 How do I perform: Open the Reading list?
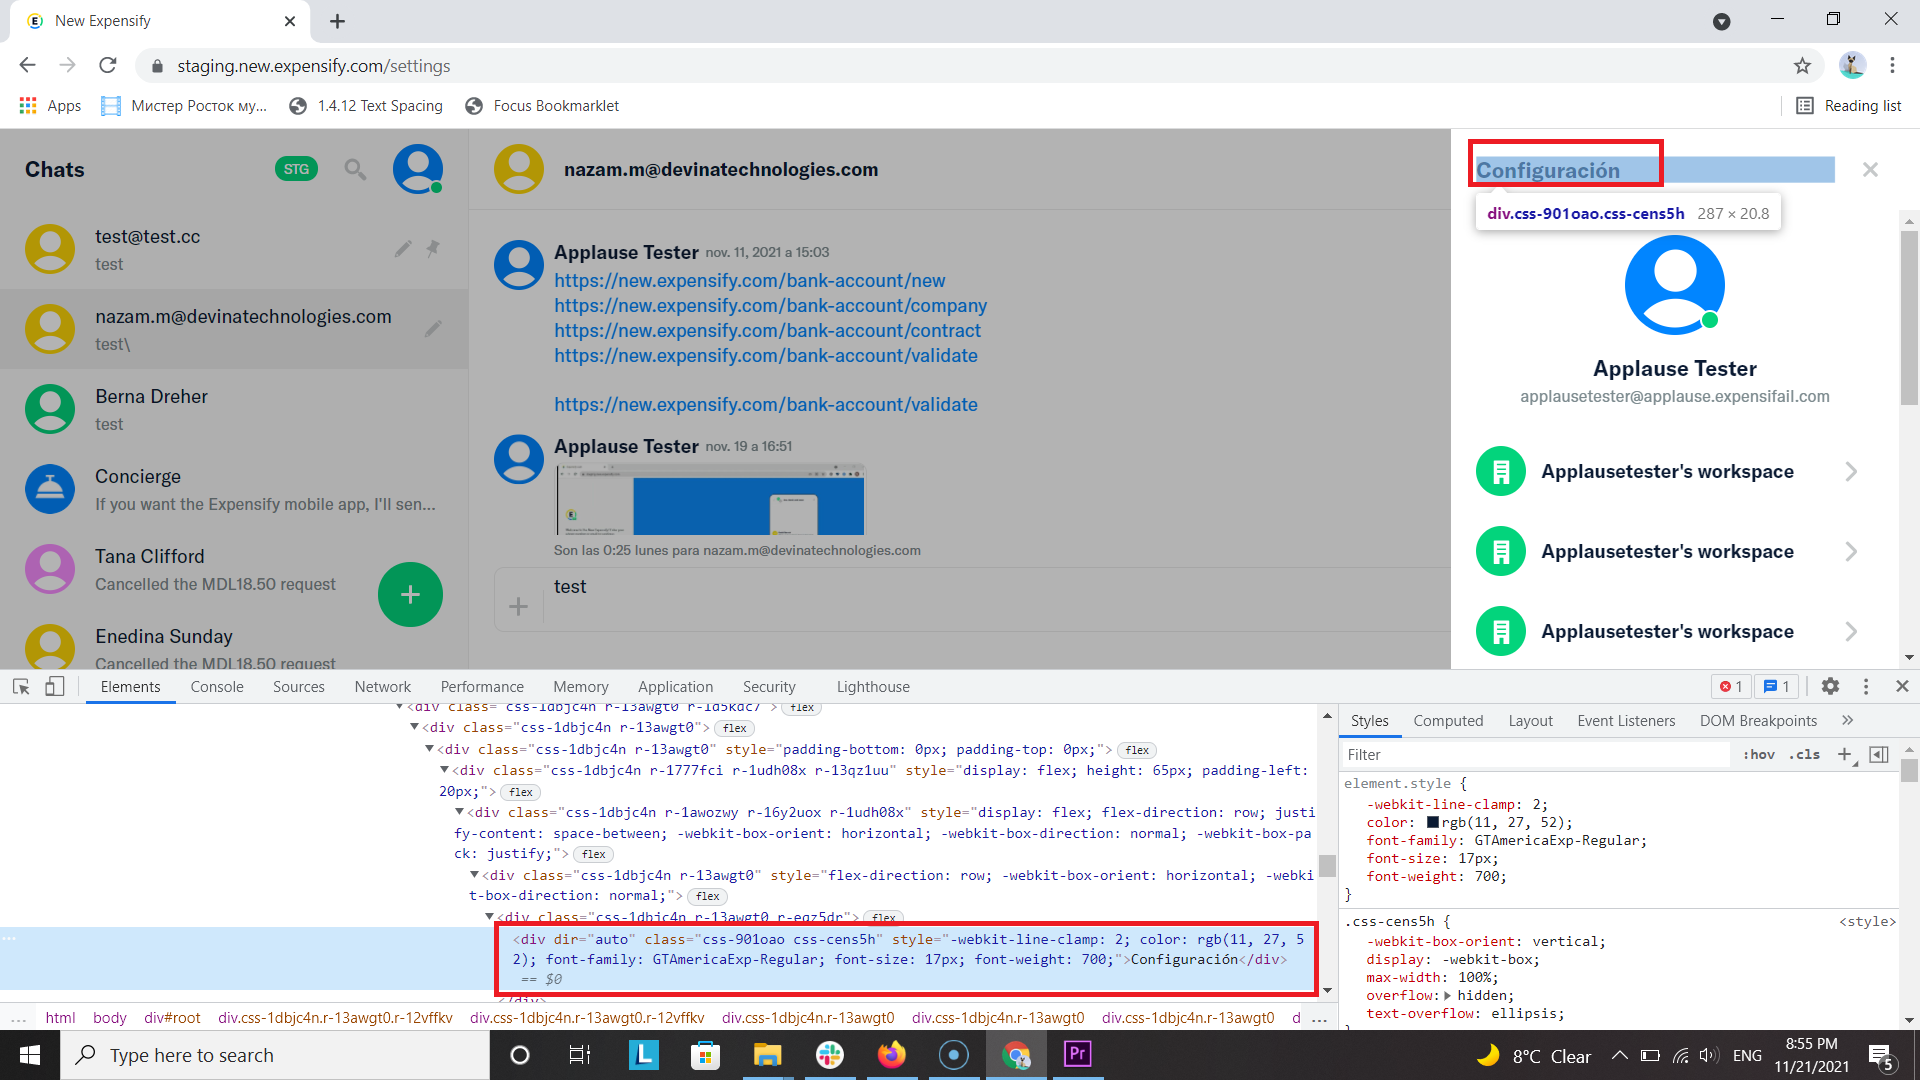1849,105
